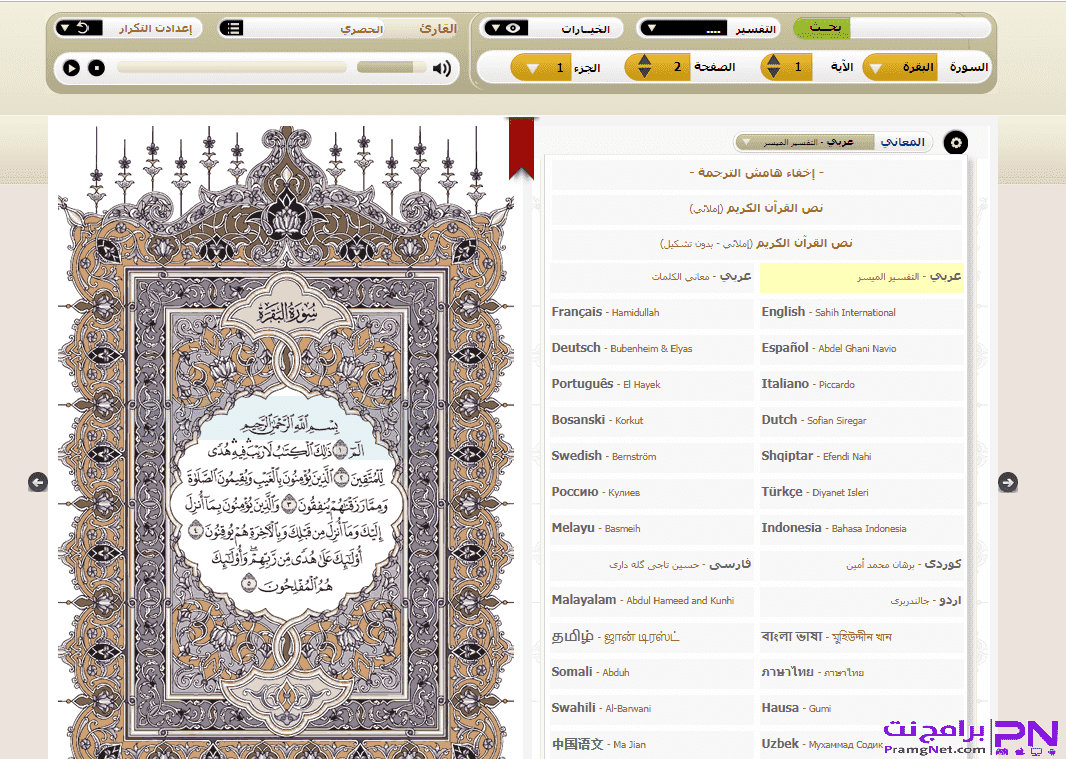Choose Français - Hamidullah translation

pyautogui.click(x=651, y=313)
